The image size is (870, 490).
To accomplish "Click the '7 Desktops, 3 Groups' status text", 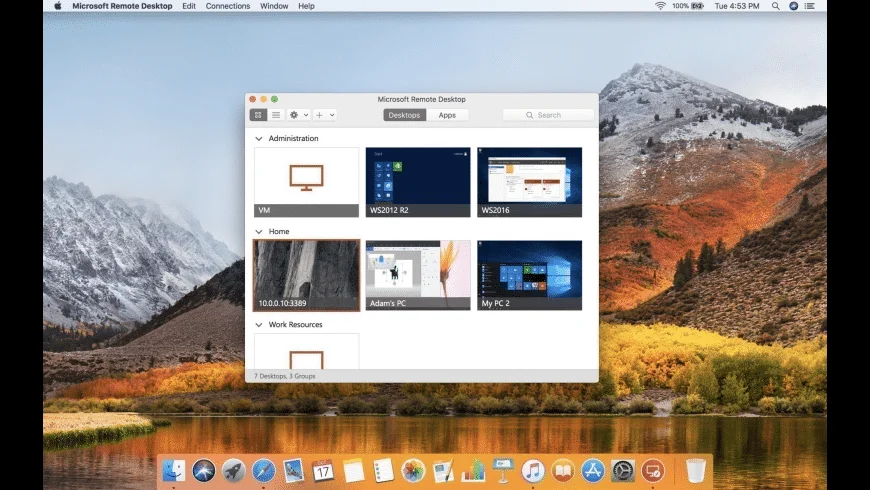I will [x=285, y=376].
